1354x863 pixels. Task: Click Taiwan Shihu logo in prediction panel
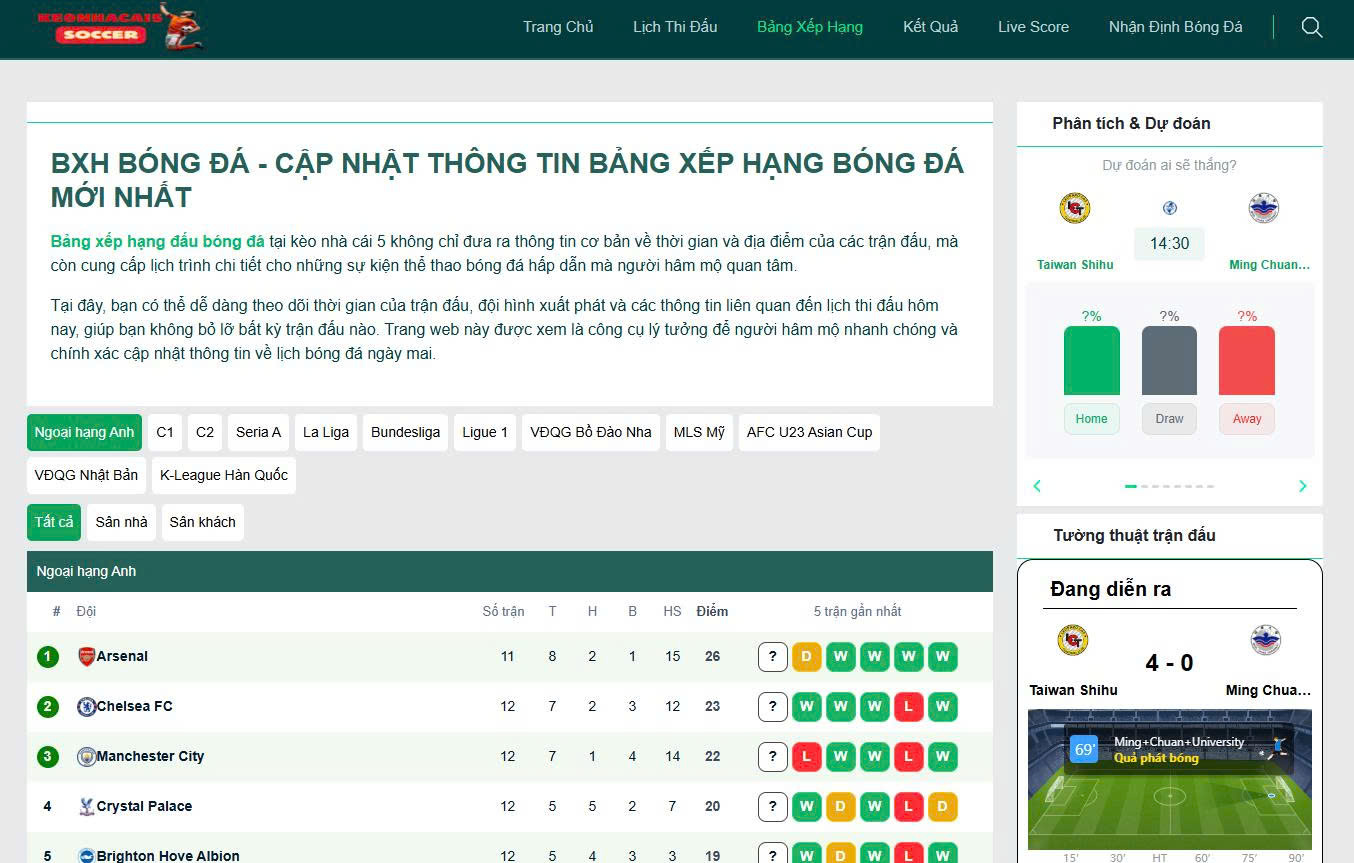1074,208
